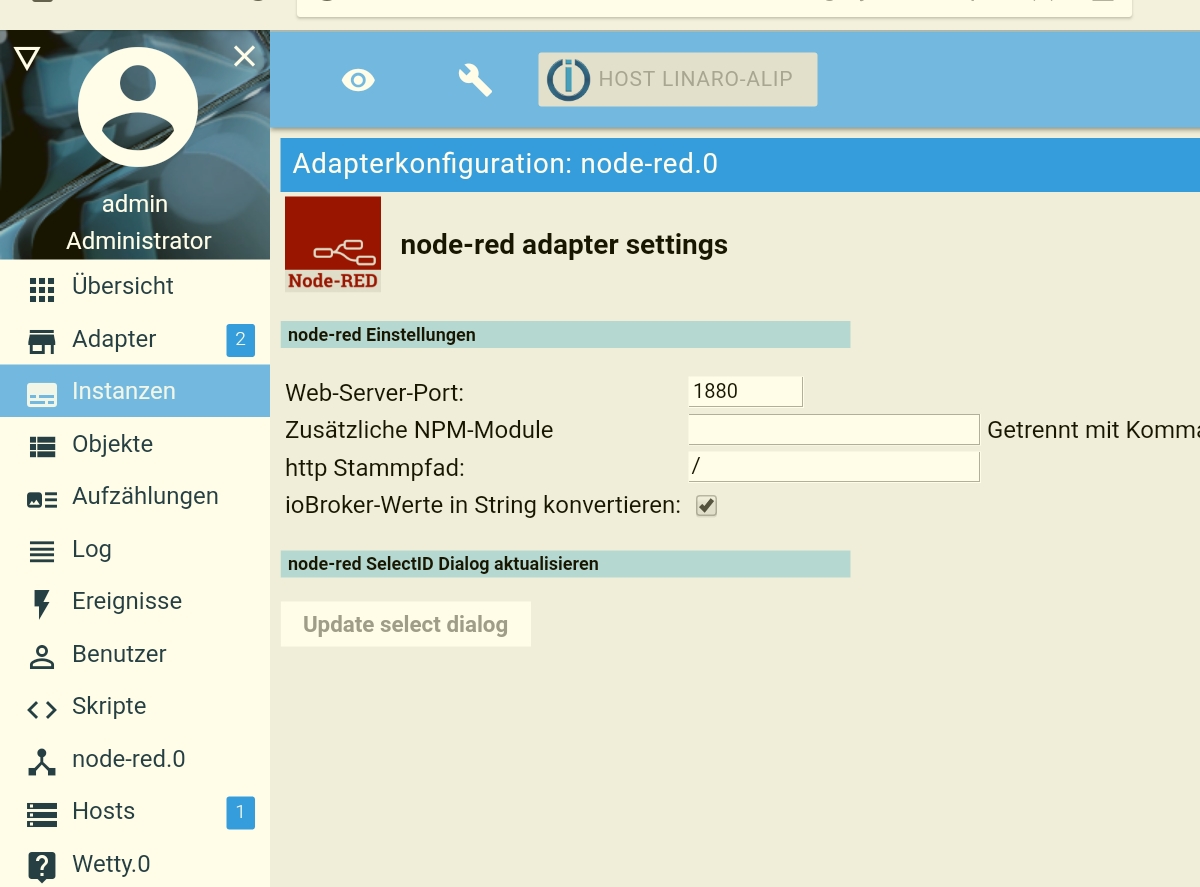Image resolution: width=1200 pixels, height=887 pixels.
Task: Click the HOST LINARO-ALIP button
Action: (678, 79)
